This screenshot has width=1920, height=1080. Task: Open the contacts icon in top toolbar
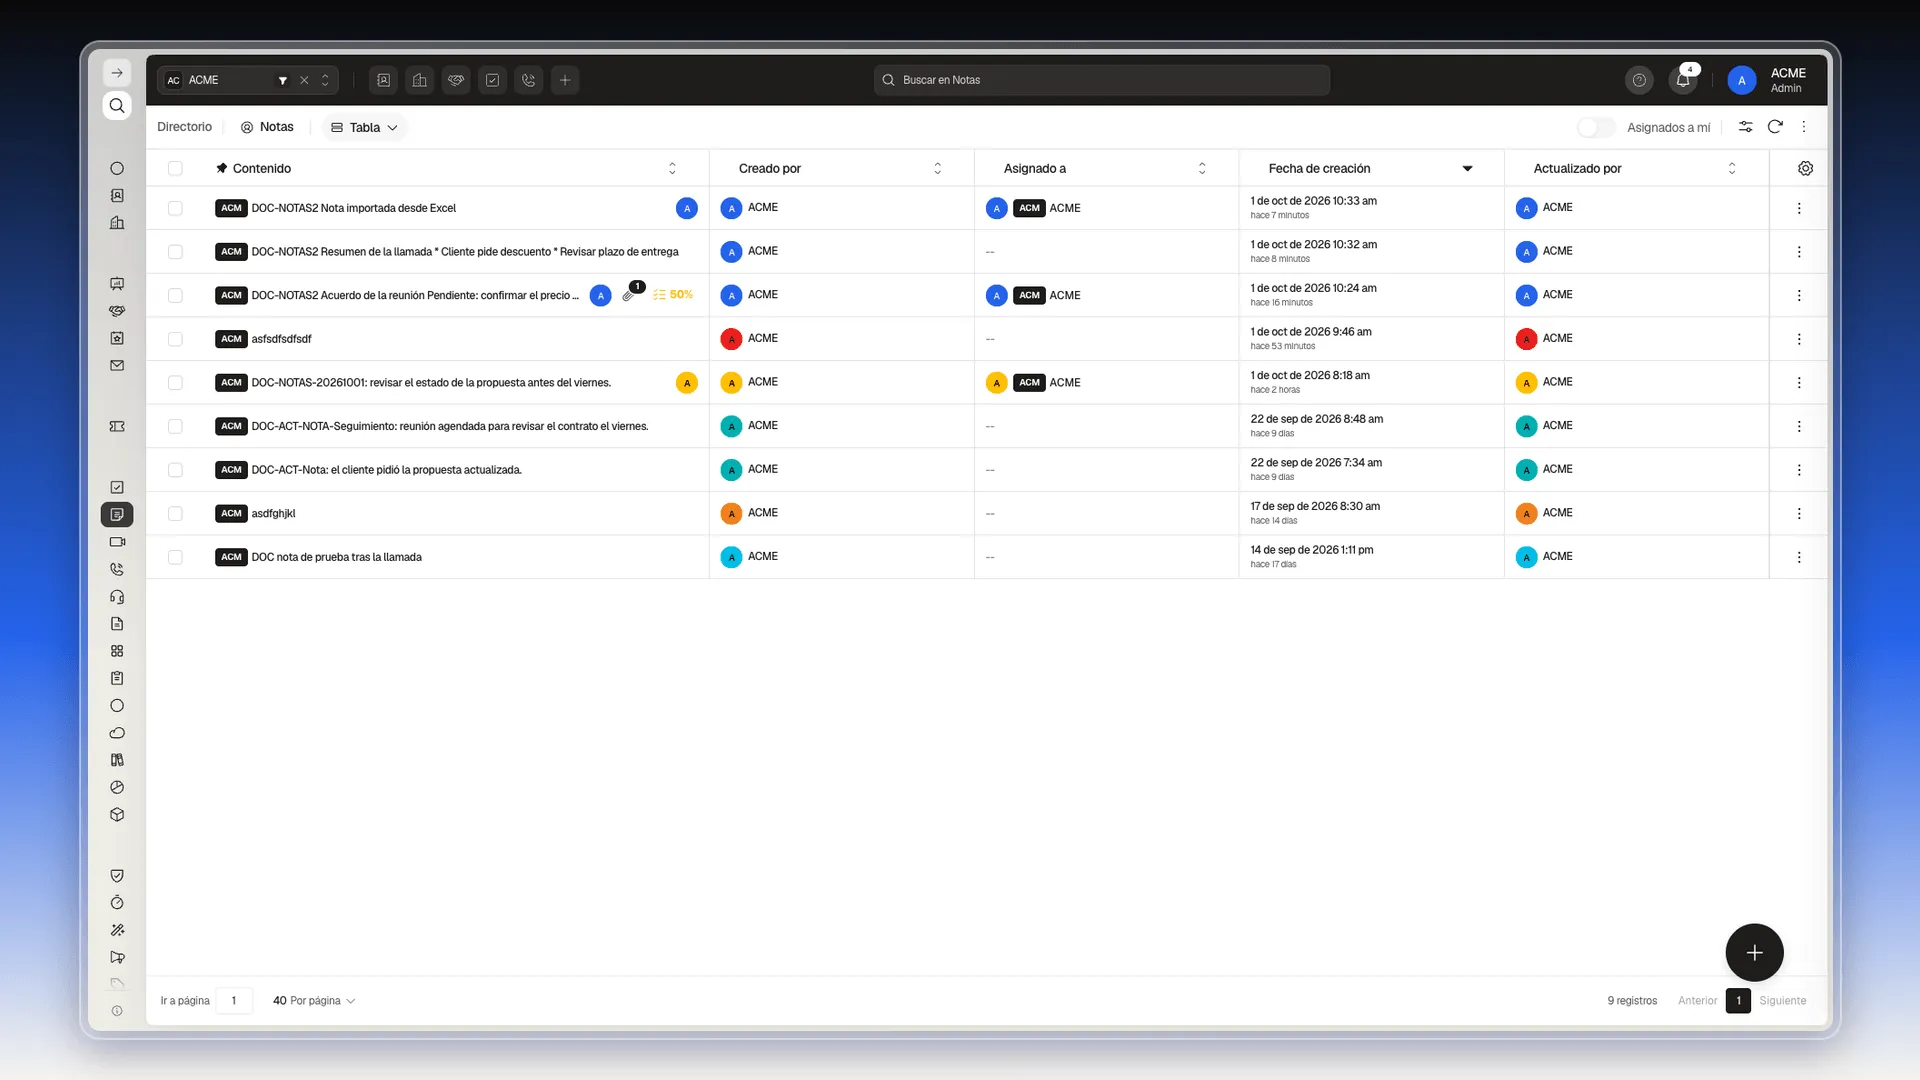click(x=384, y=80)
